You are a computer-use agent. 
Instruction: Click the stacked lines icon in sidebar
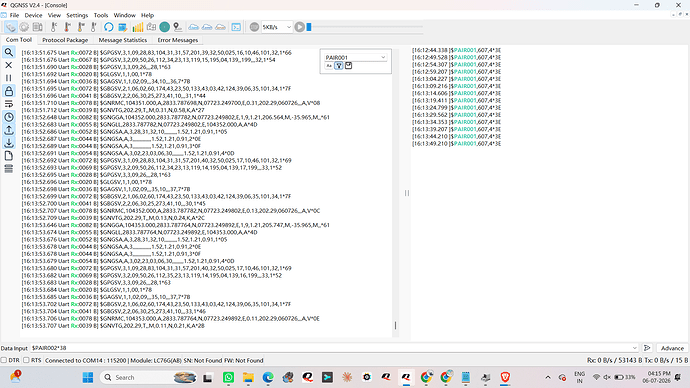[x=8, y=168]
